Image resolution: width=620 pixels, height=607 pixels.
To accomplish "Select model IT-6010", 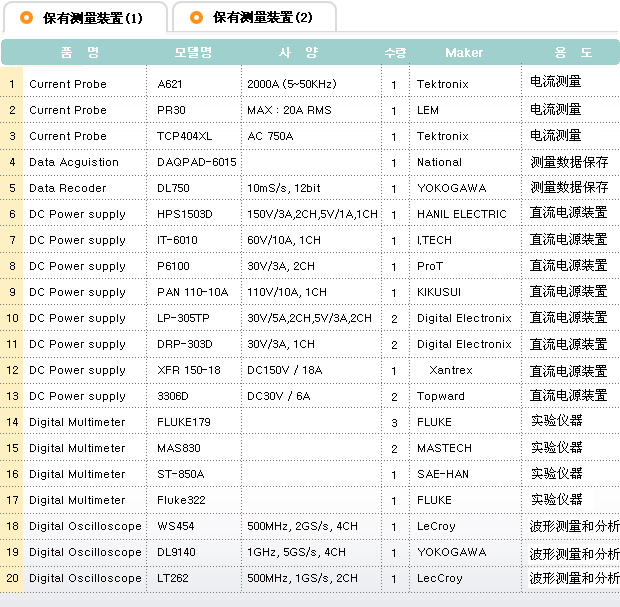I will (x=177, y=240).
